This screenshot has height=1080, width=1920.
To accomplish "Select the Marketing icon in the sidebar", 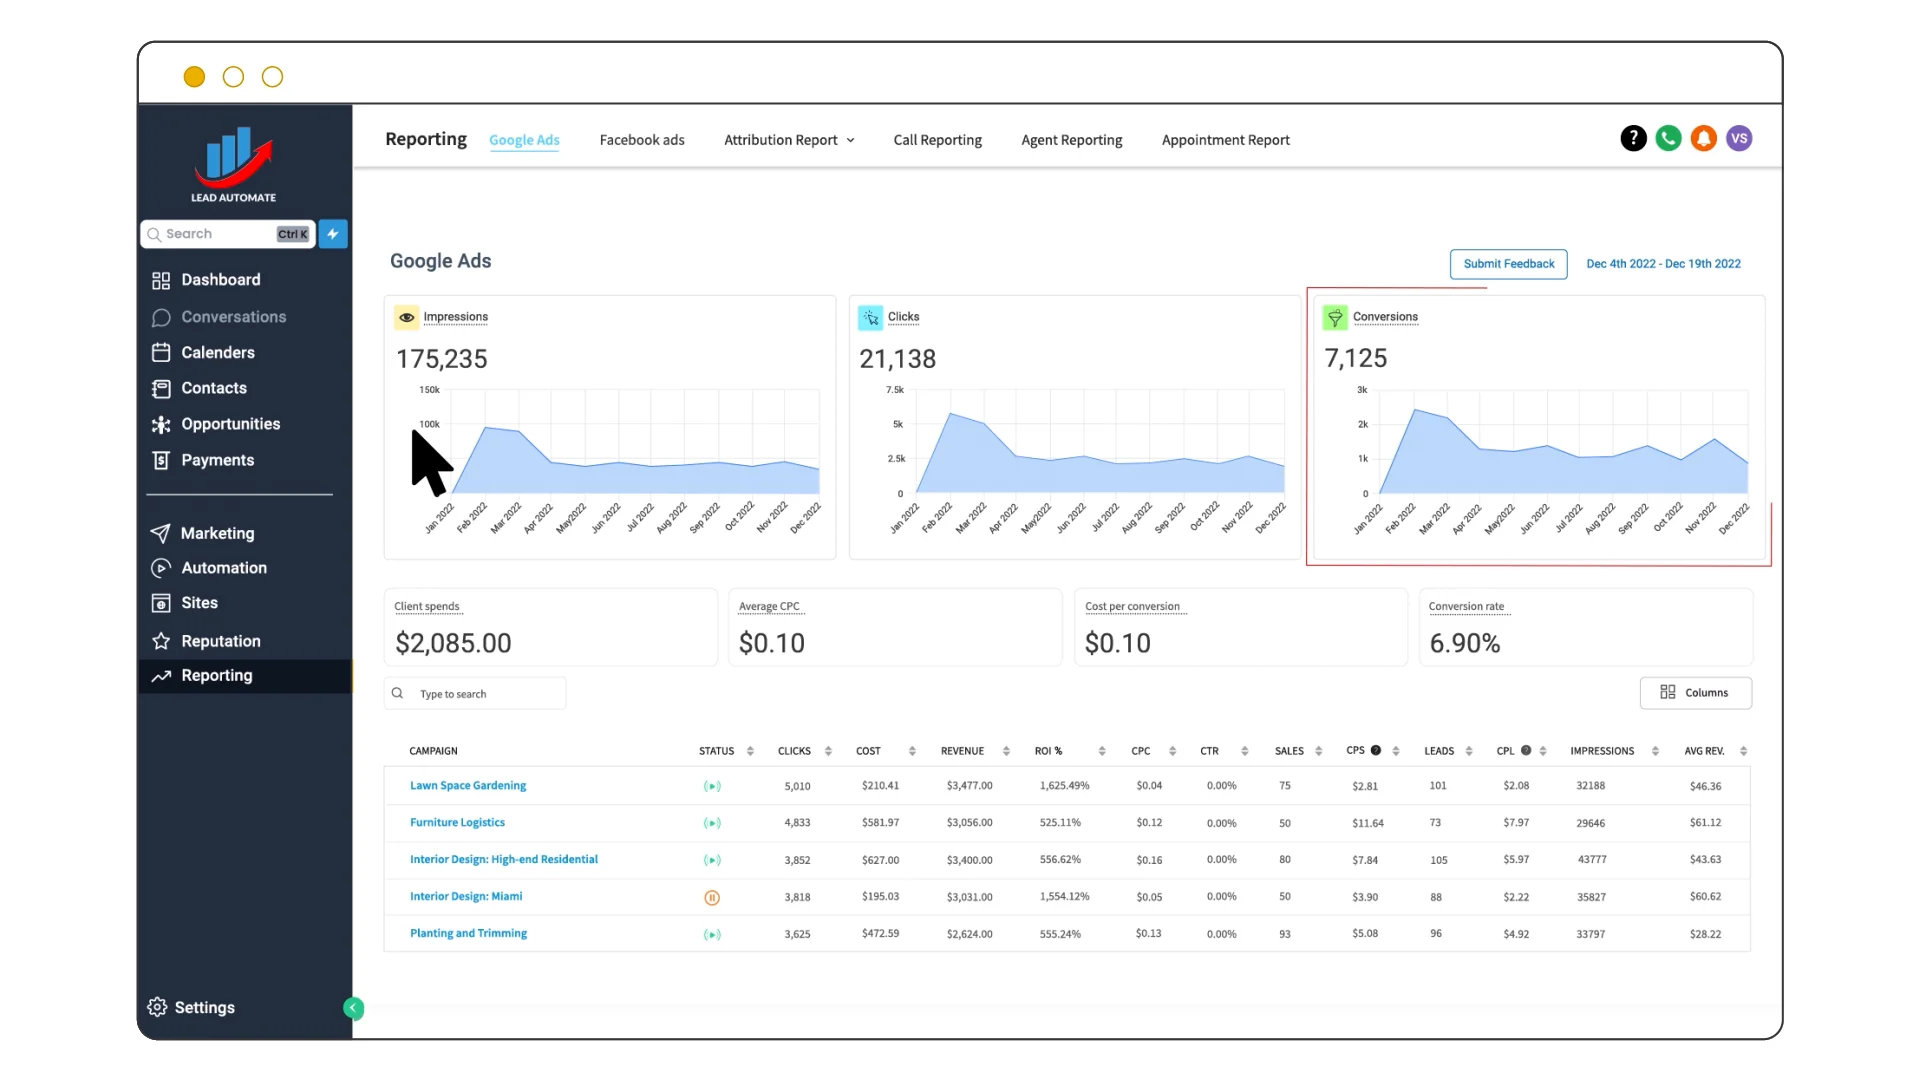I will pos(161,533).
